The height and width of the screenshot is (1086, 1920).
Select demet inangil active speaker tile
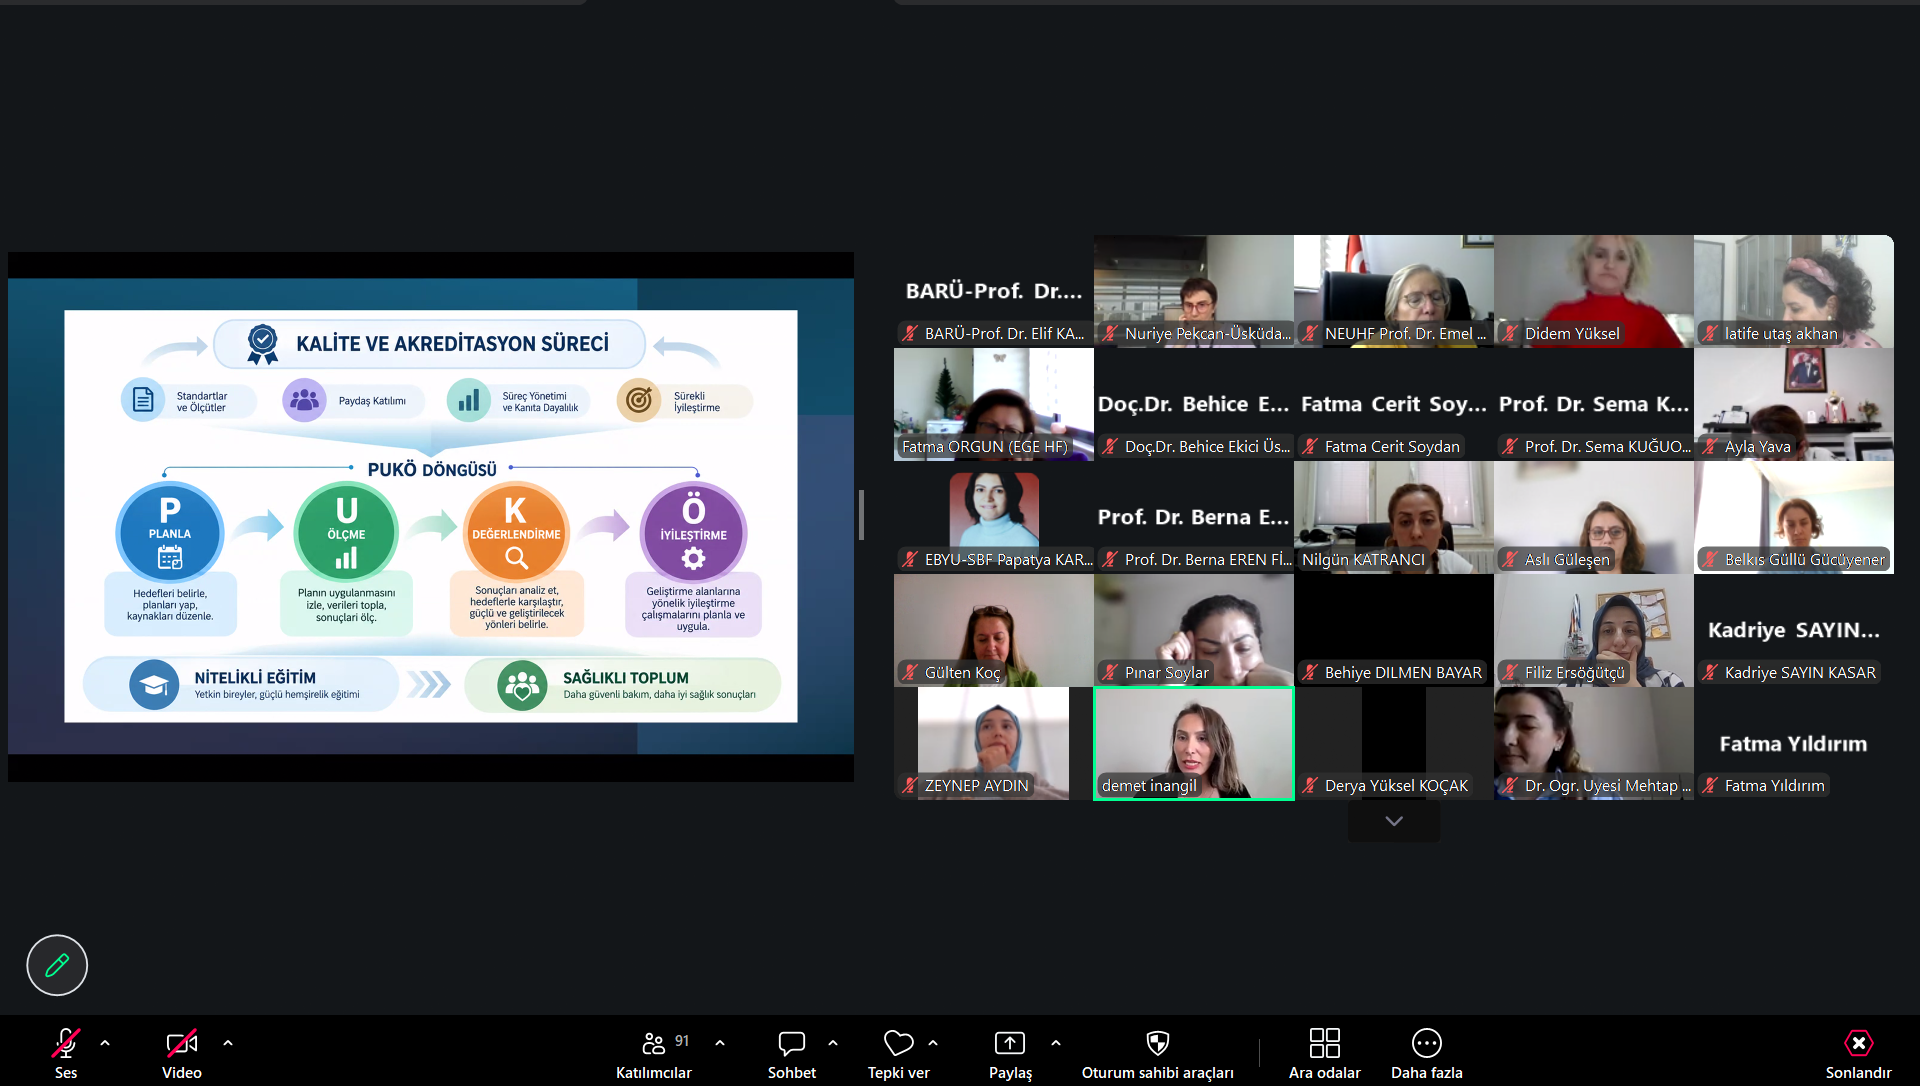point(1194,743)
